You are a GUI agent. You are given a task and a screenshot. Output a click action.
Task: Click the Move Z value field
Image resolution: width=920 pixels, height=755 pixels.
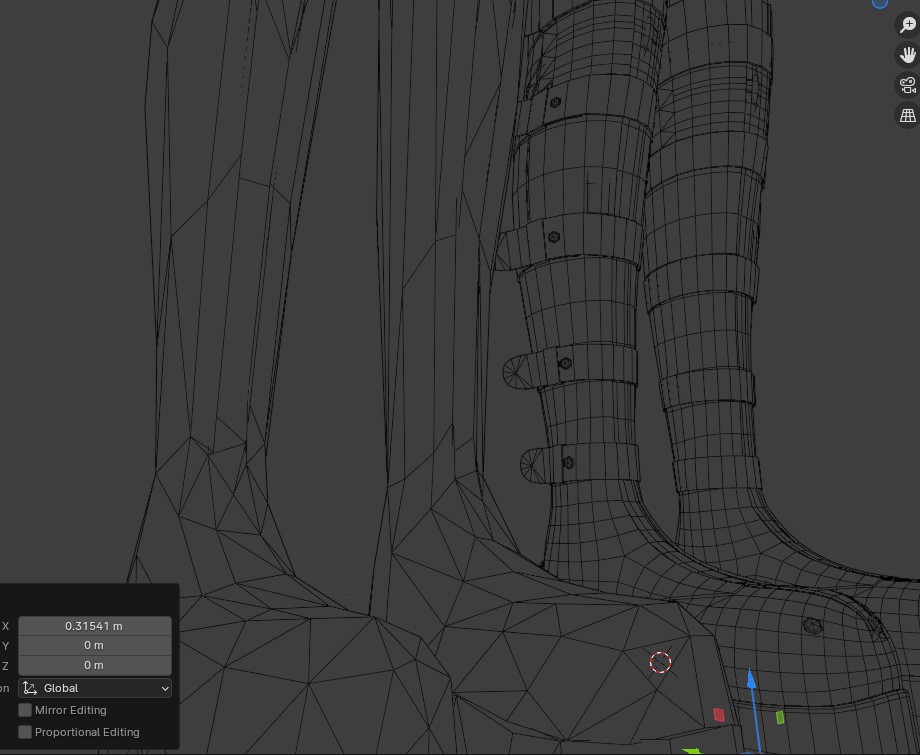pos(94,665)
